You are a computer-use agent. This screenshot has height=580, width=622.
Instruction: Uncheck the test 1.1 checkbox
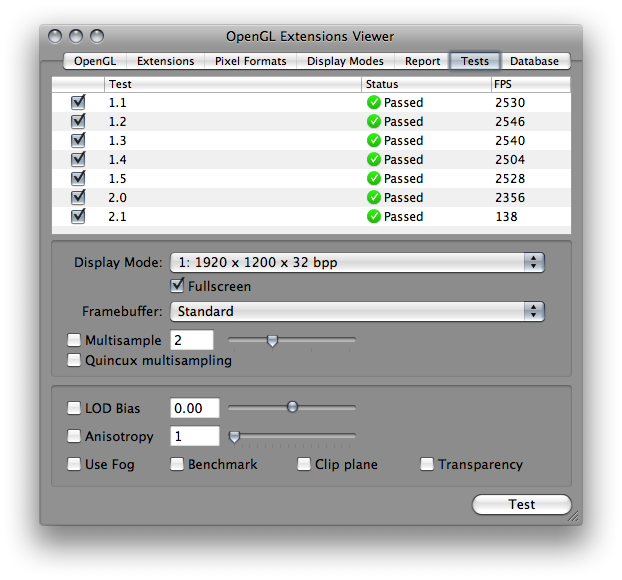[x=78, y=102]
